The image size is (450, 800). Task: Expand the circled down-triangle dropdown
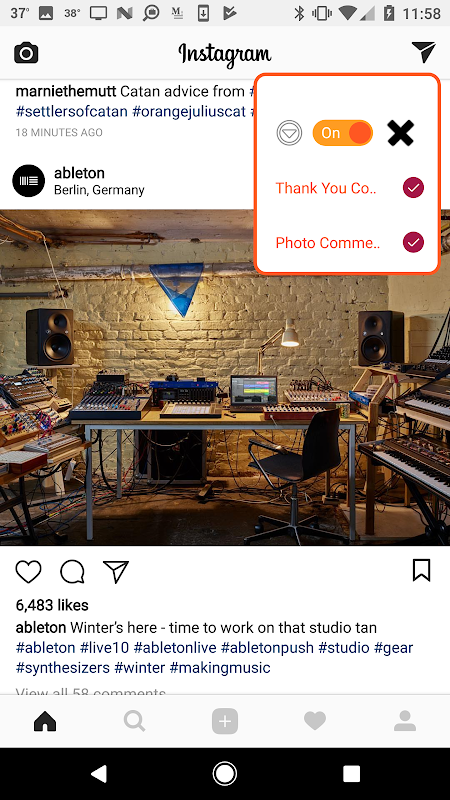pyautogui.click(x=289, y=133)
